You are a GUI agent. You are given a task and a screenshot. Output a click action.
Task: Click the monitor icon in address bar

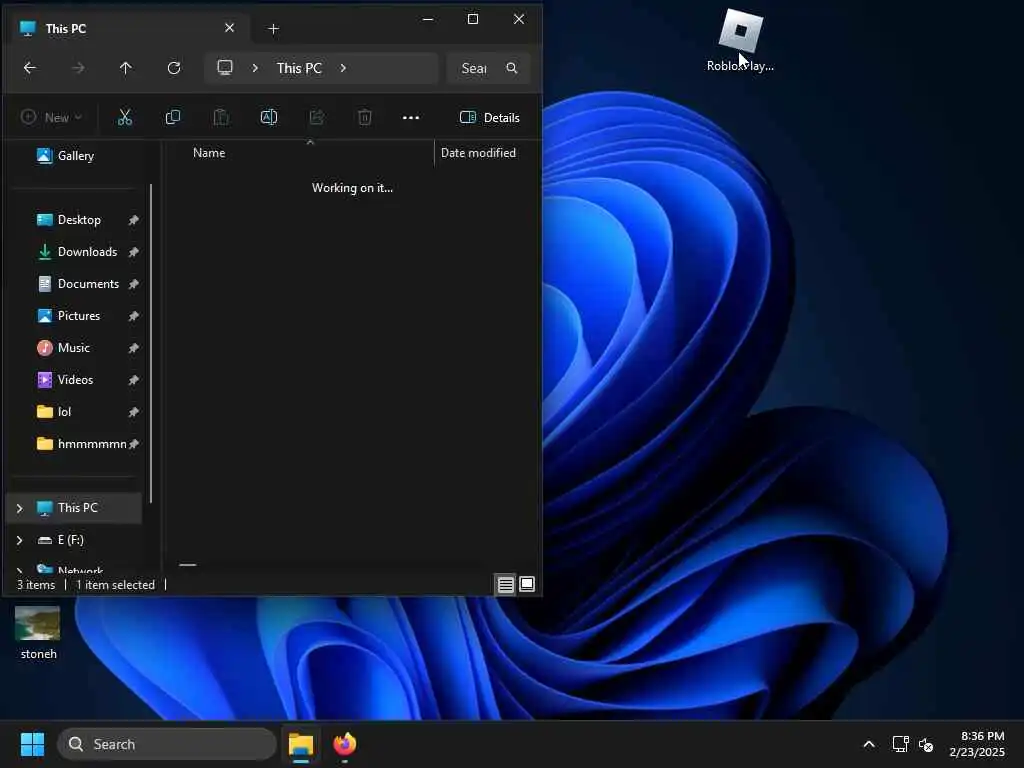coord(225,68)
